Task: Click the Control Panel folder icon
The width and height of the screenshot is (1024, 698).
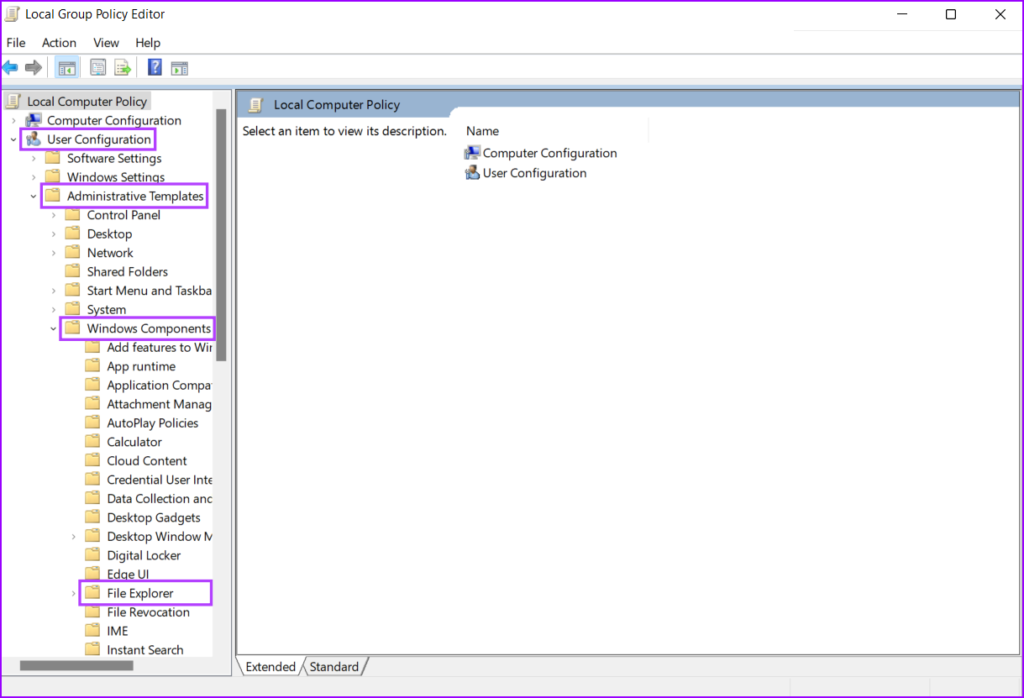Action: [72, 215]
